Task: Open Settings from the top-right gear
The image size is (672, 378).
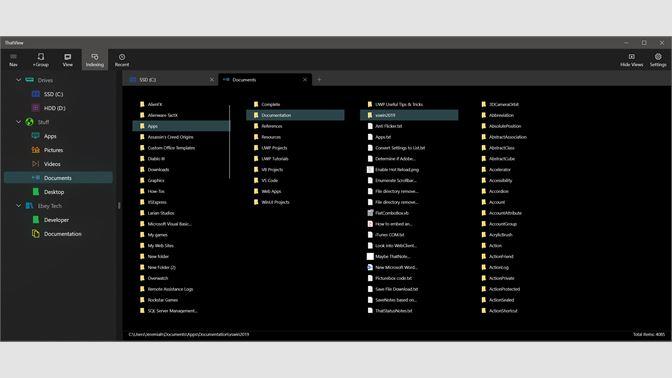Action: tap(658, 60)
